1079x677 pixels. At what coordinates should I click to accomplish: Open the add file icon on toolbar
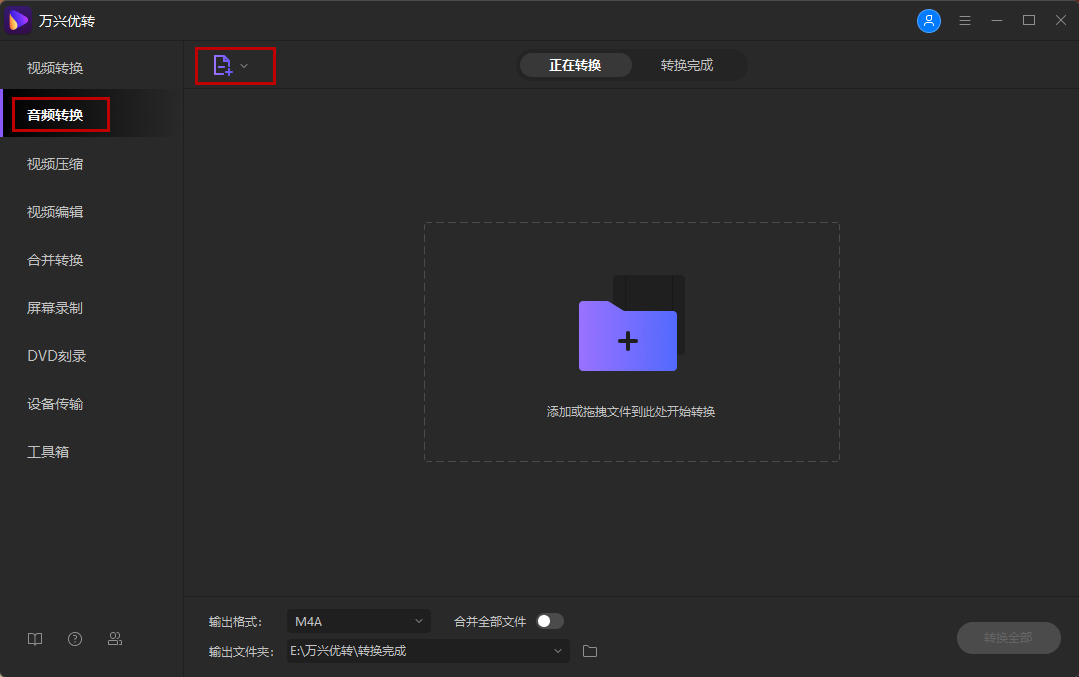(222, 64)
